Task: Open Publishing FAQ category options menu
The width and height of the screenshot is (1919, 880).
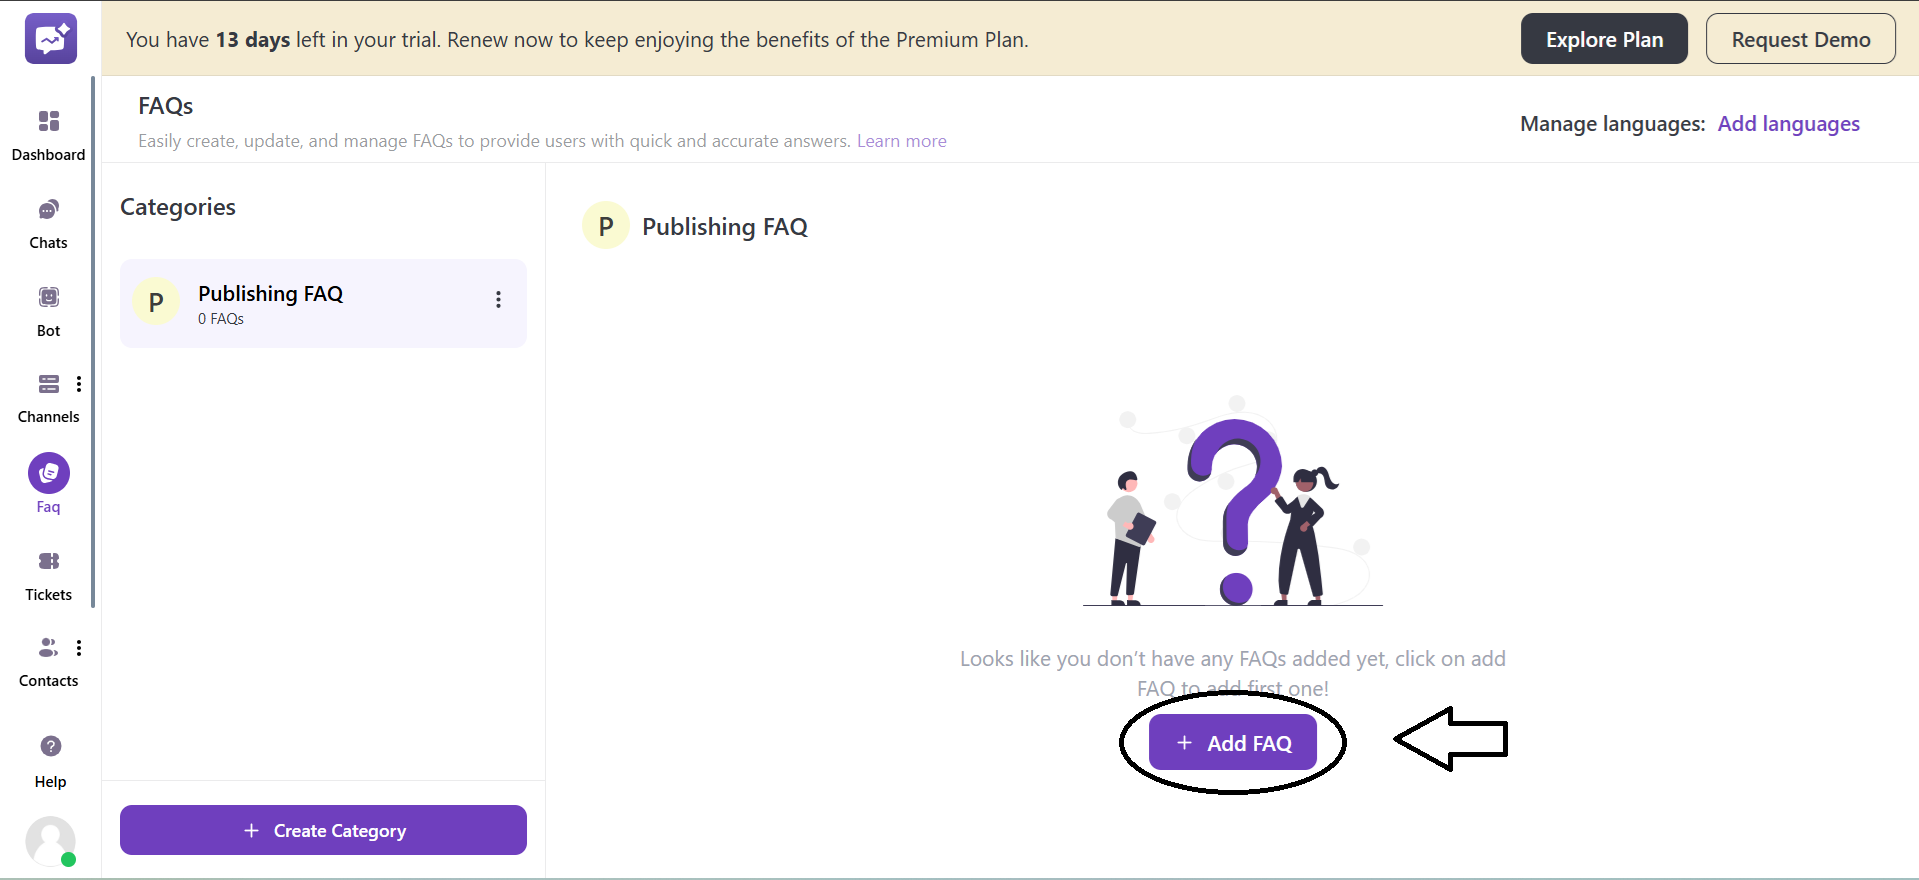Action: (x=498, y=300)
